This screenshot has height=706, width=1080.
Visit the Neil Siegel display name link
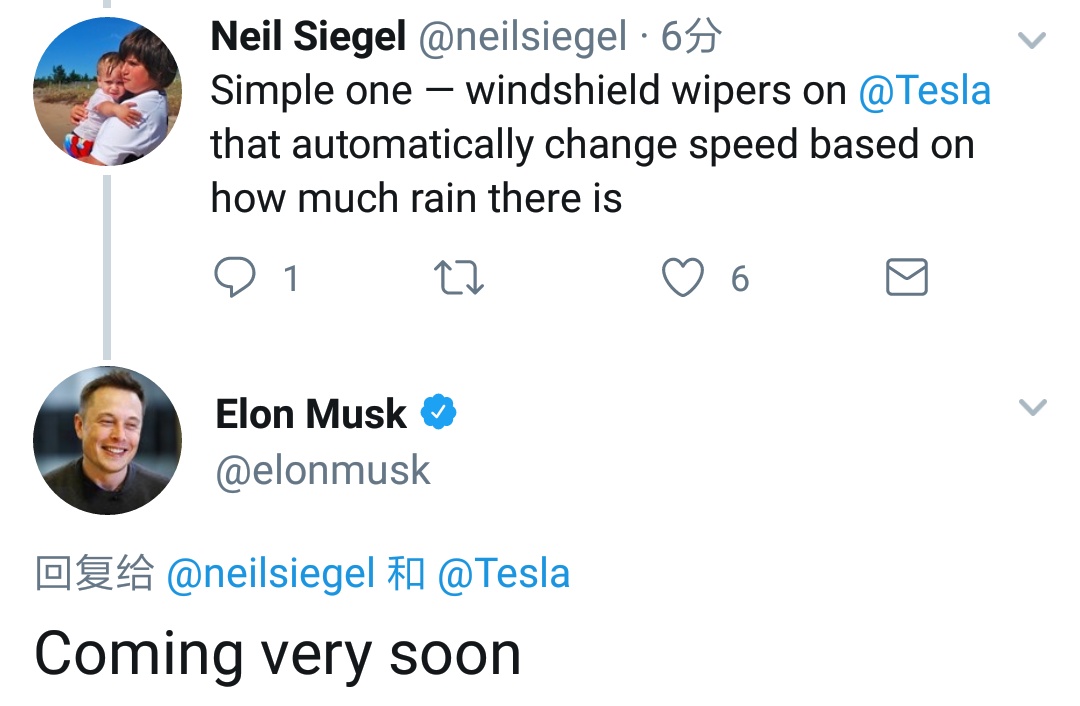coord(308,37)
